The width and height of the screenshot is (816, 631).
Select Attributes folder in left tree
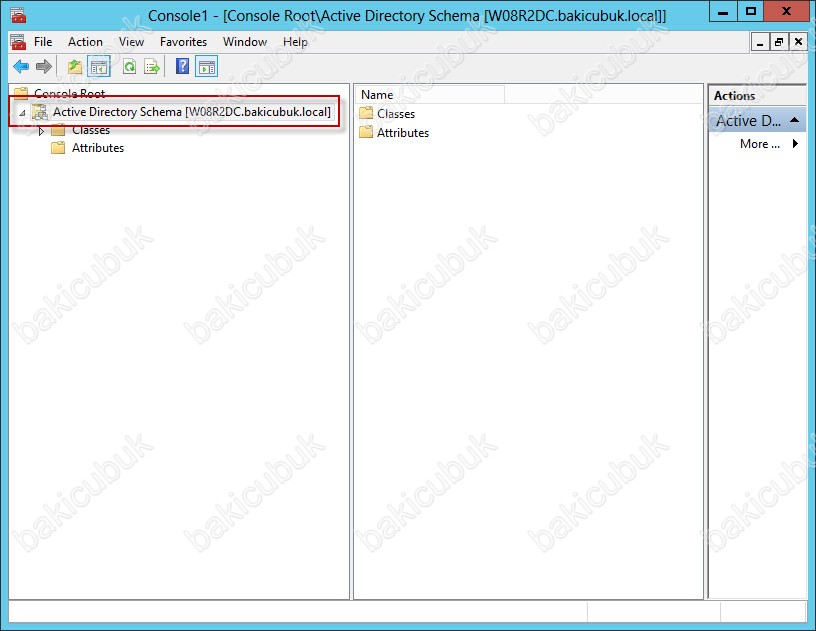pos(97,148)
